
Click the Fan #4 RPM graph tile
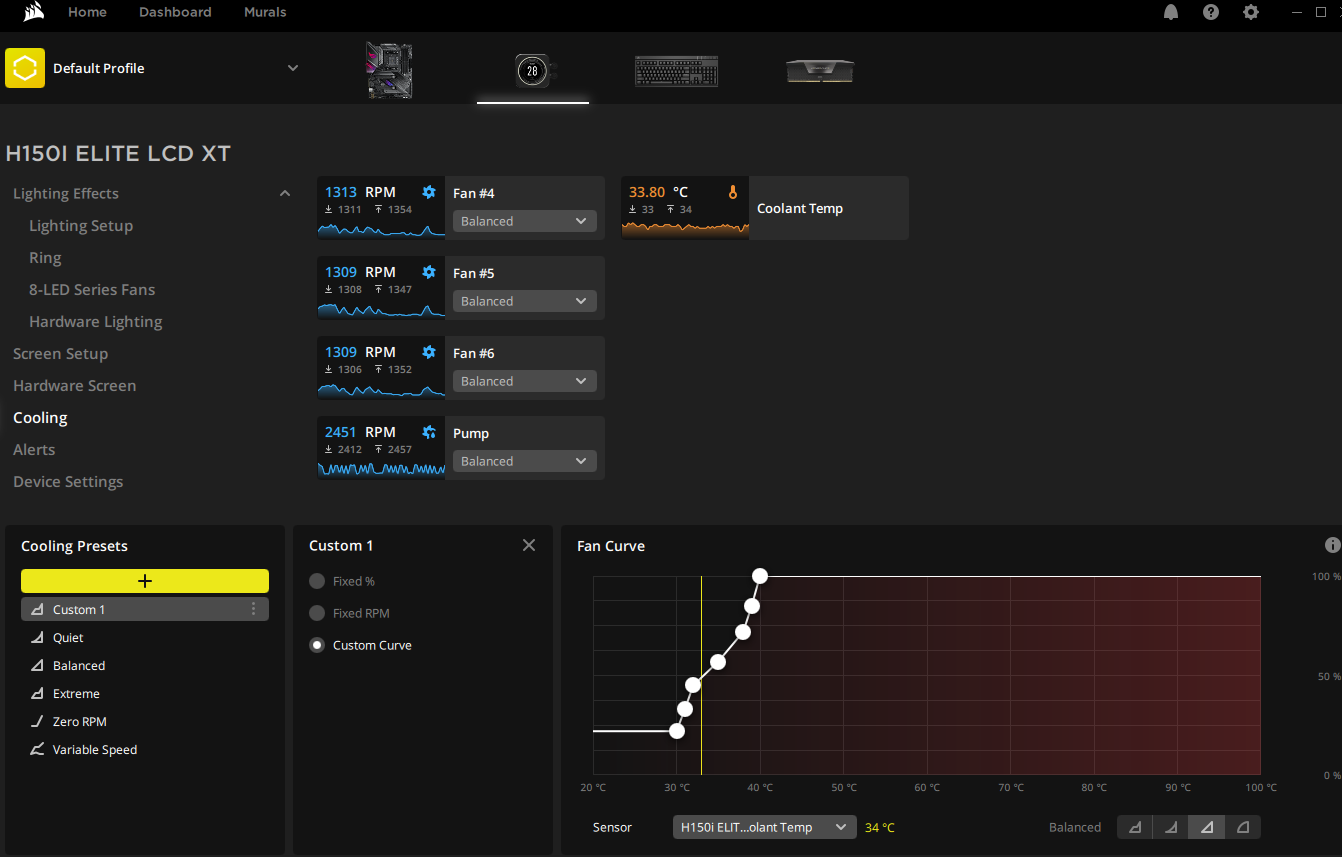coord(381,208)
